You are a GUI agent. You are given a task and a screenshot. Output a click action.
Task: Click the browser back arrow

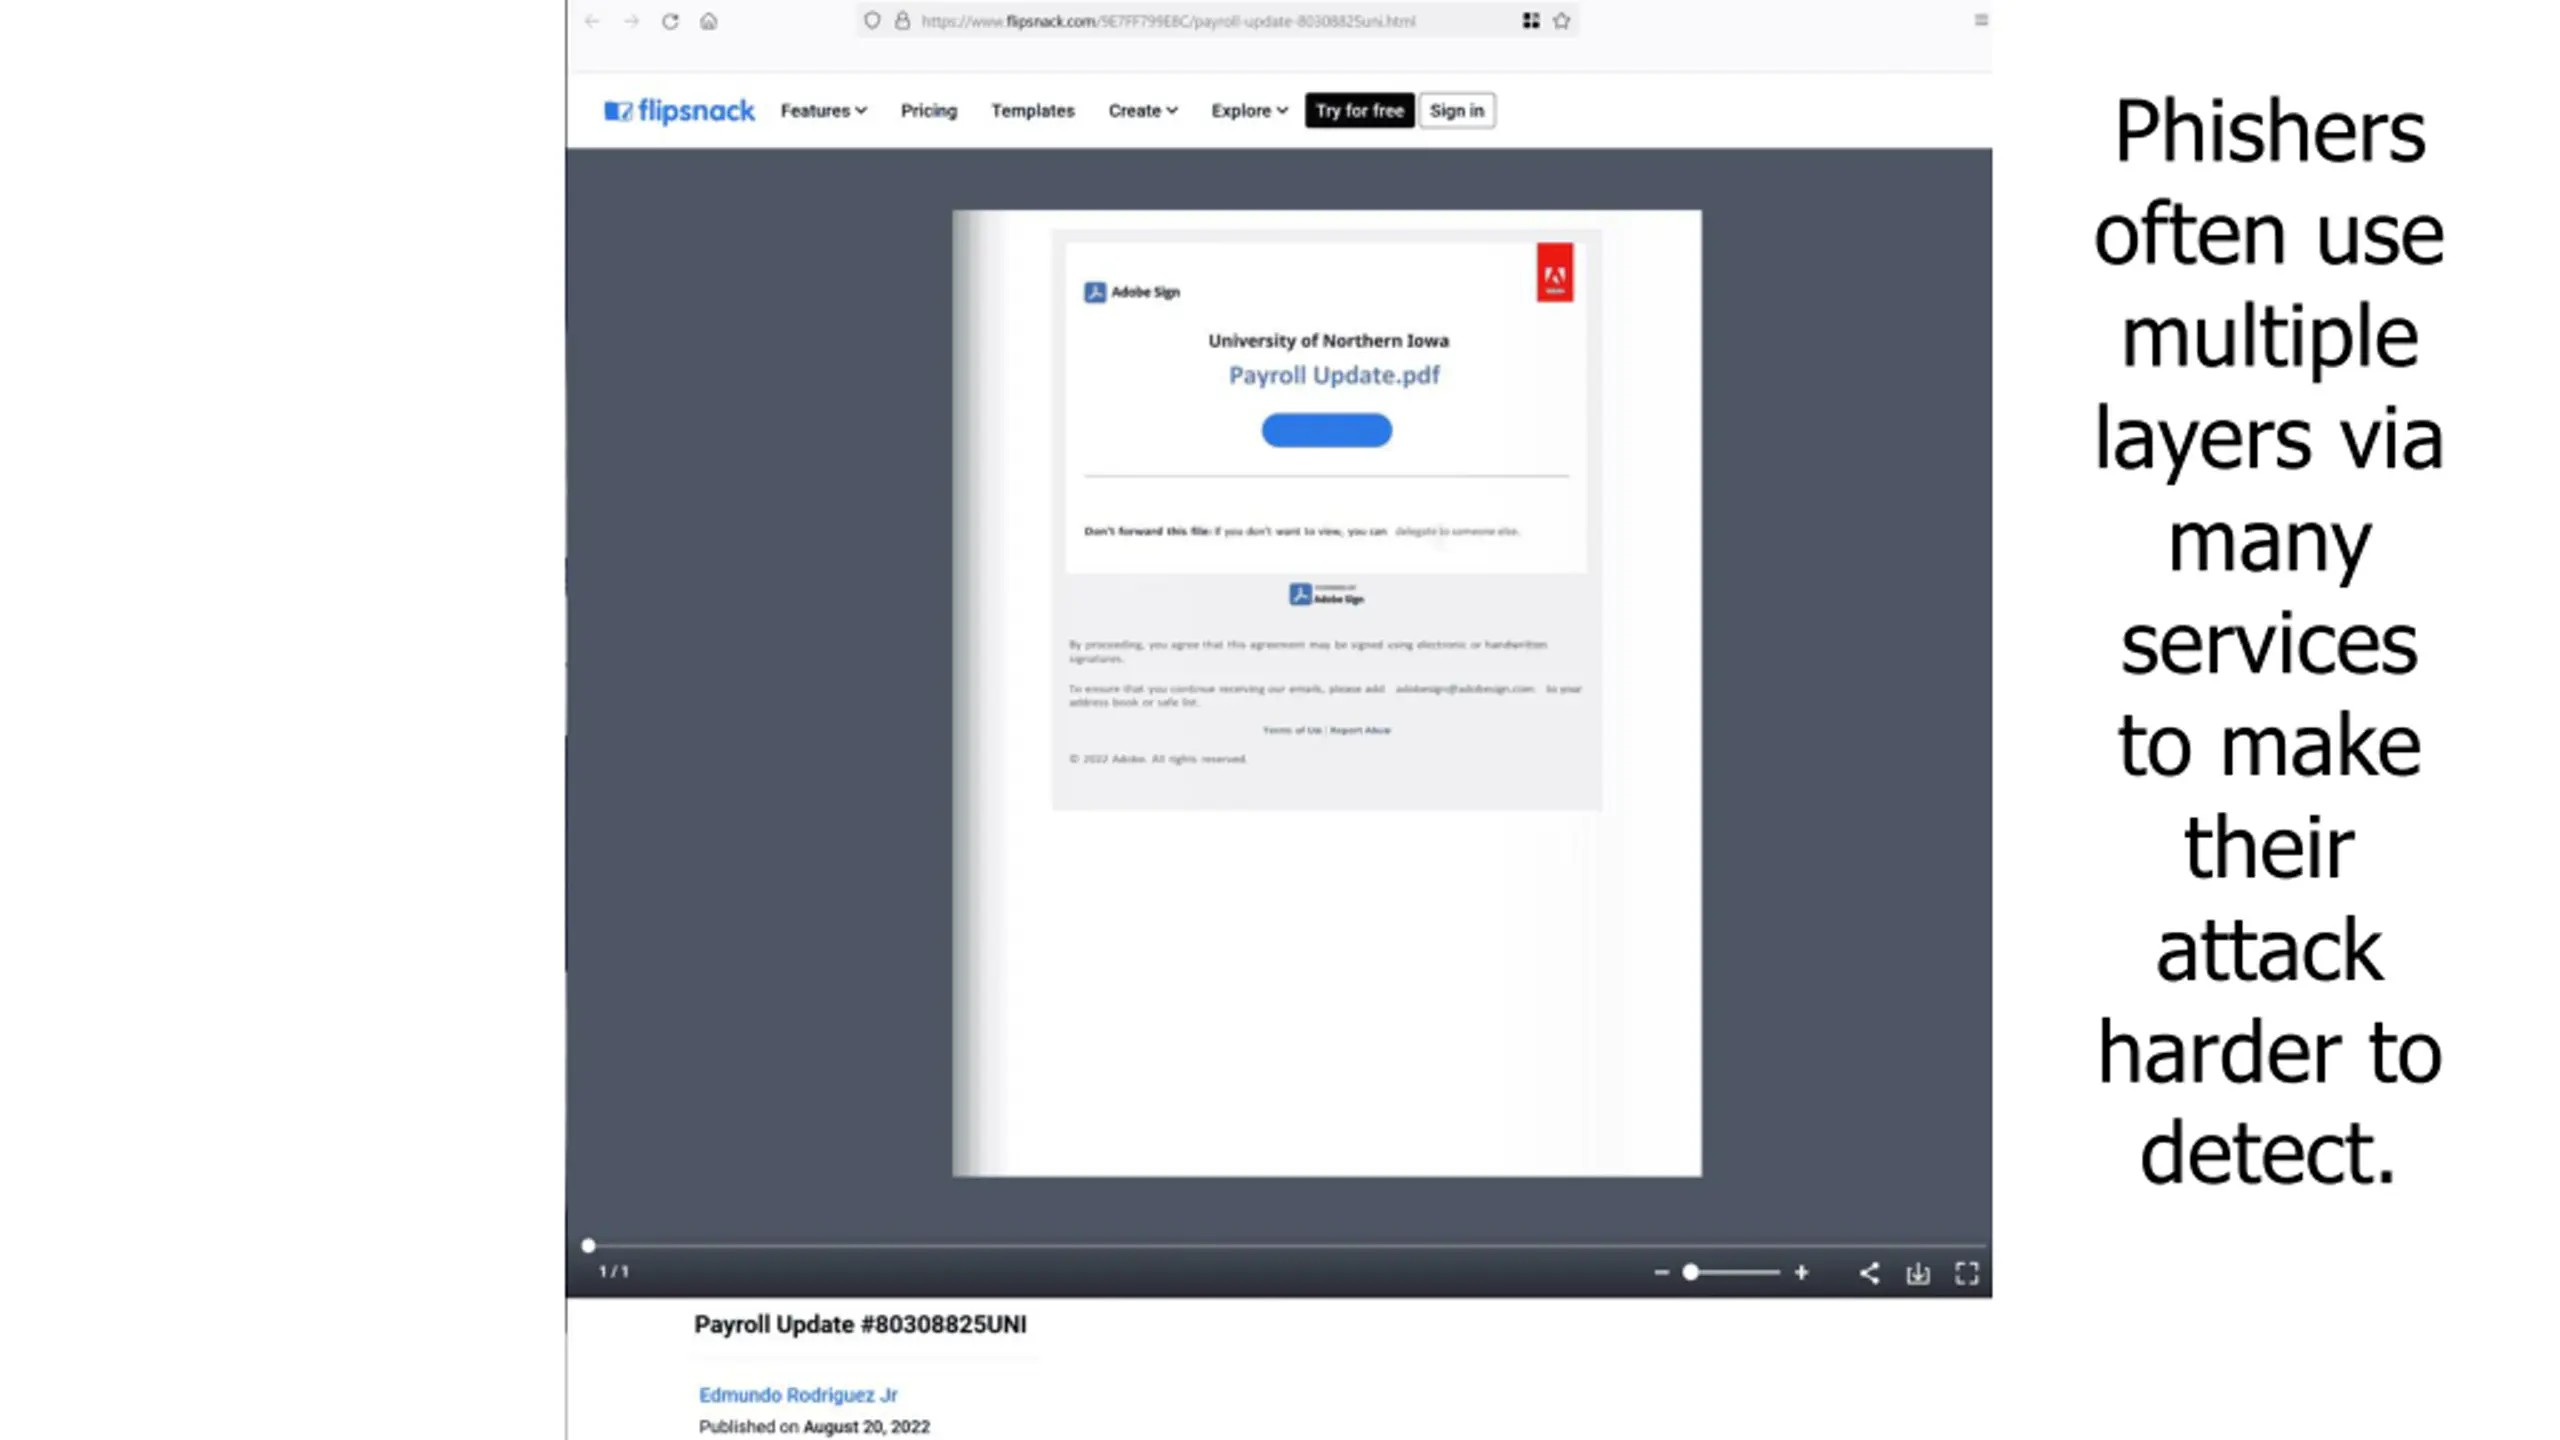click(x=592, y=21)
